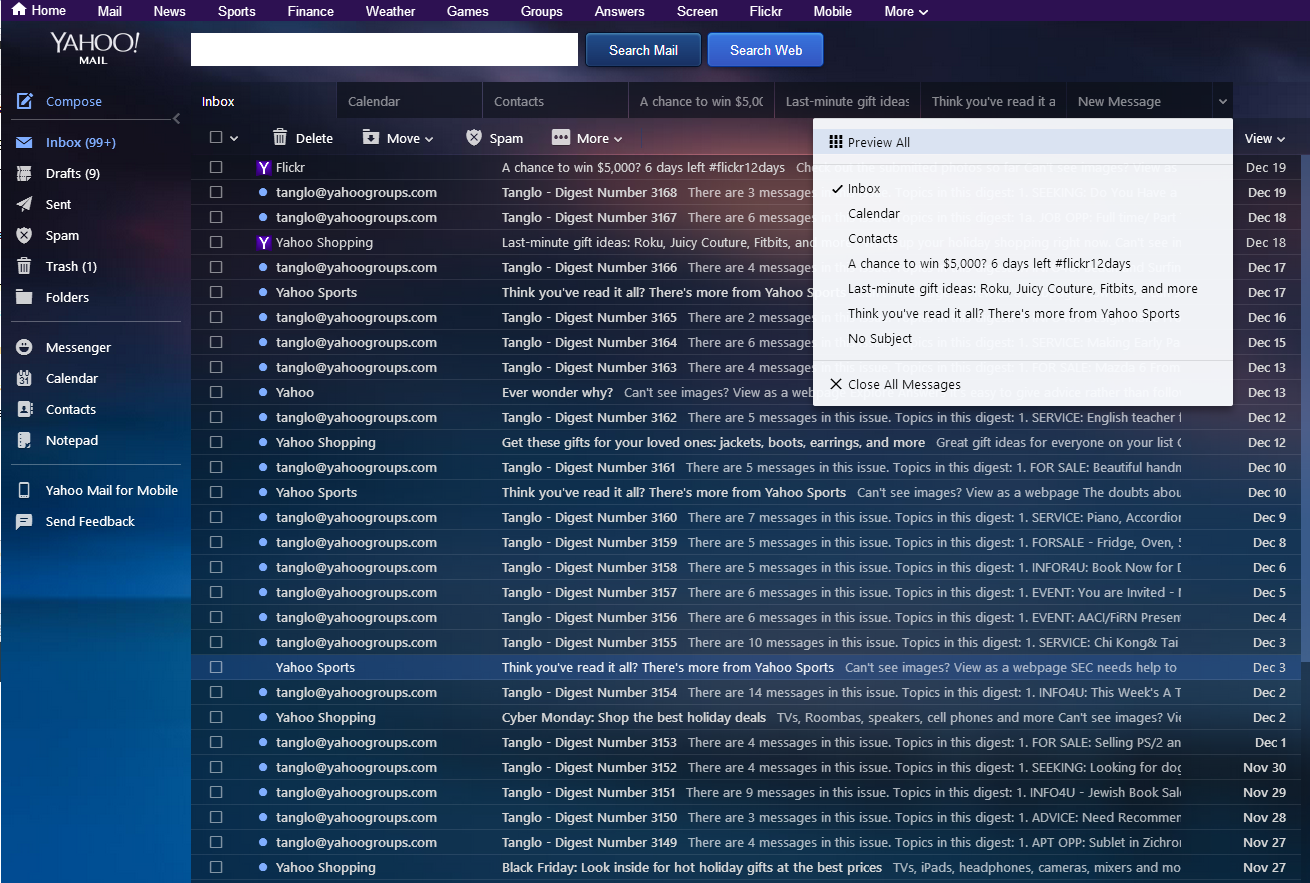
Task: Select the Drafts folder in the sidebar
Action: pyautogui.click(x=68, y=173)
